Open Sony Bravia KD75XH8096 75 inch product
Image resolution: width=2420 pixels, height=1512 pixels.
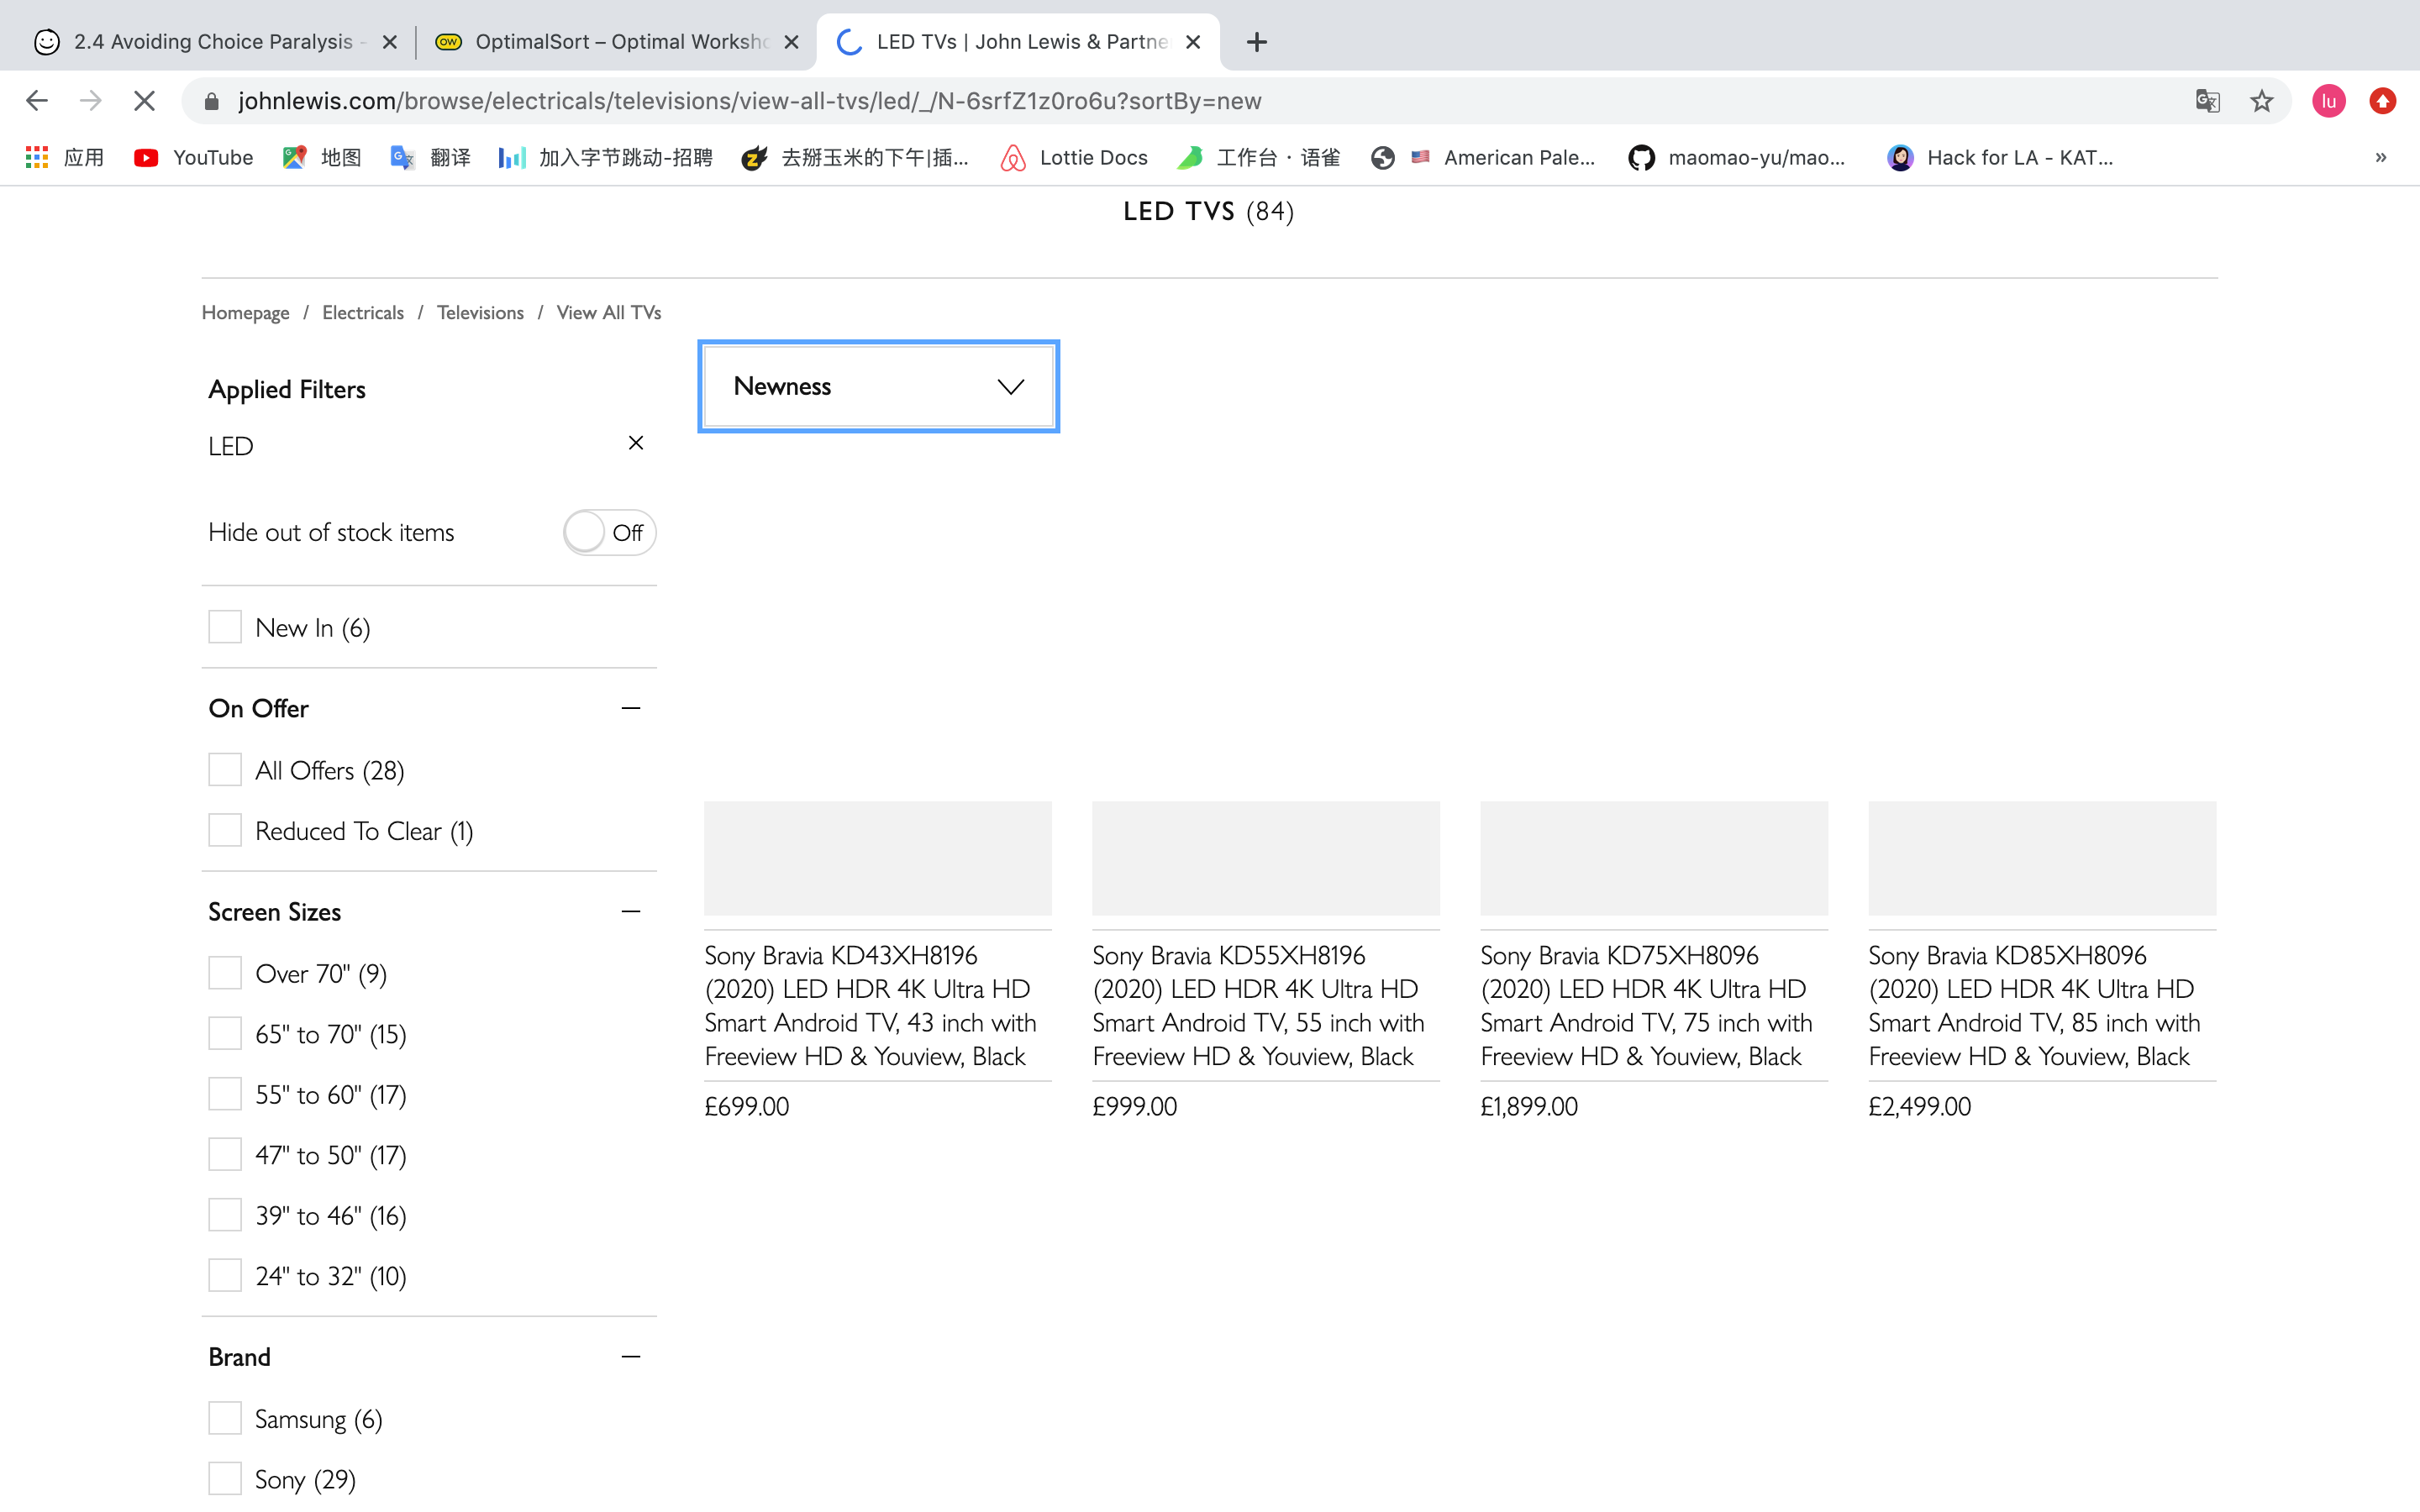[1647, 1005]
